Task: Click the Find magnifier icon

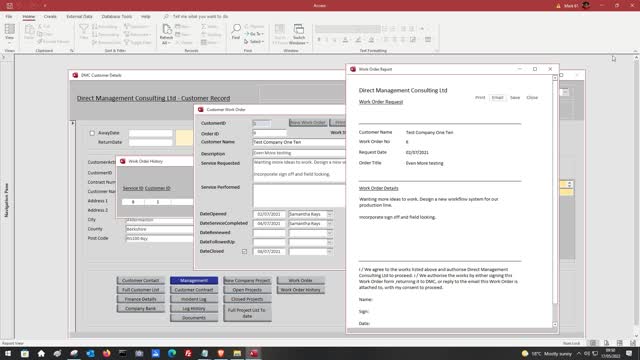Action: (236, 29)
